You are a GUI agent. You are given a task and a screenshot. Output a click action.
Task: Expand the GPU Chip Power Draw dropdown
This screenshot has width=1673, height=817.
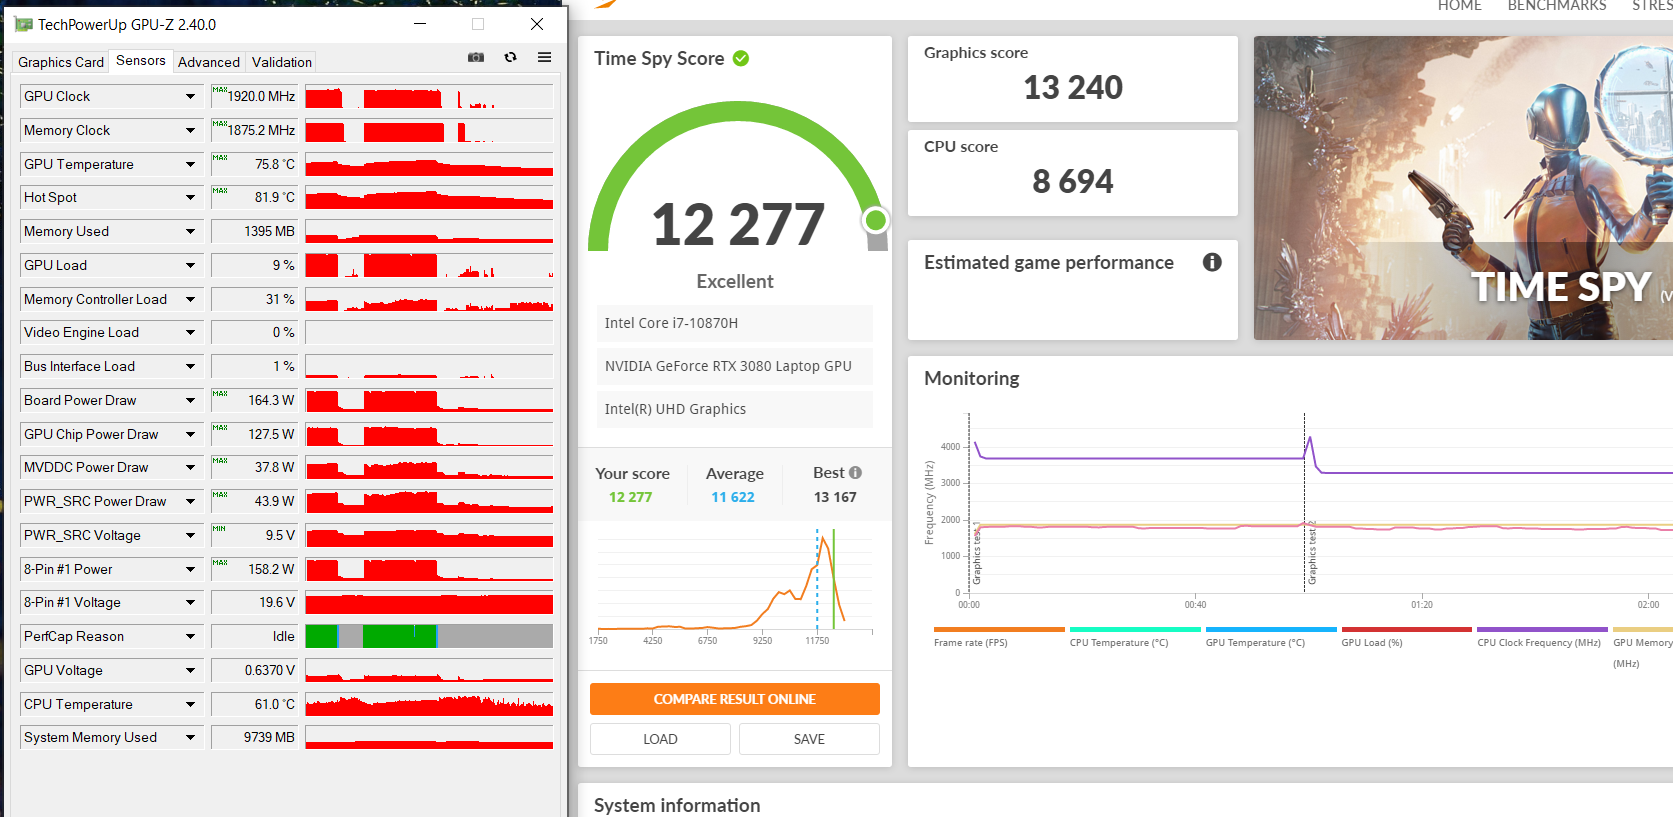(x=190, y=434)
